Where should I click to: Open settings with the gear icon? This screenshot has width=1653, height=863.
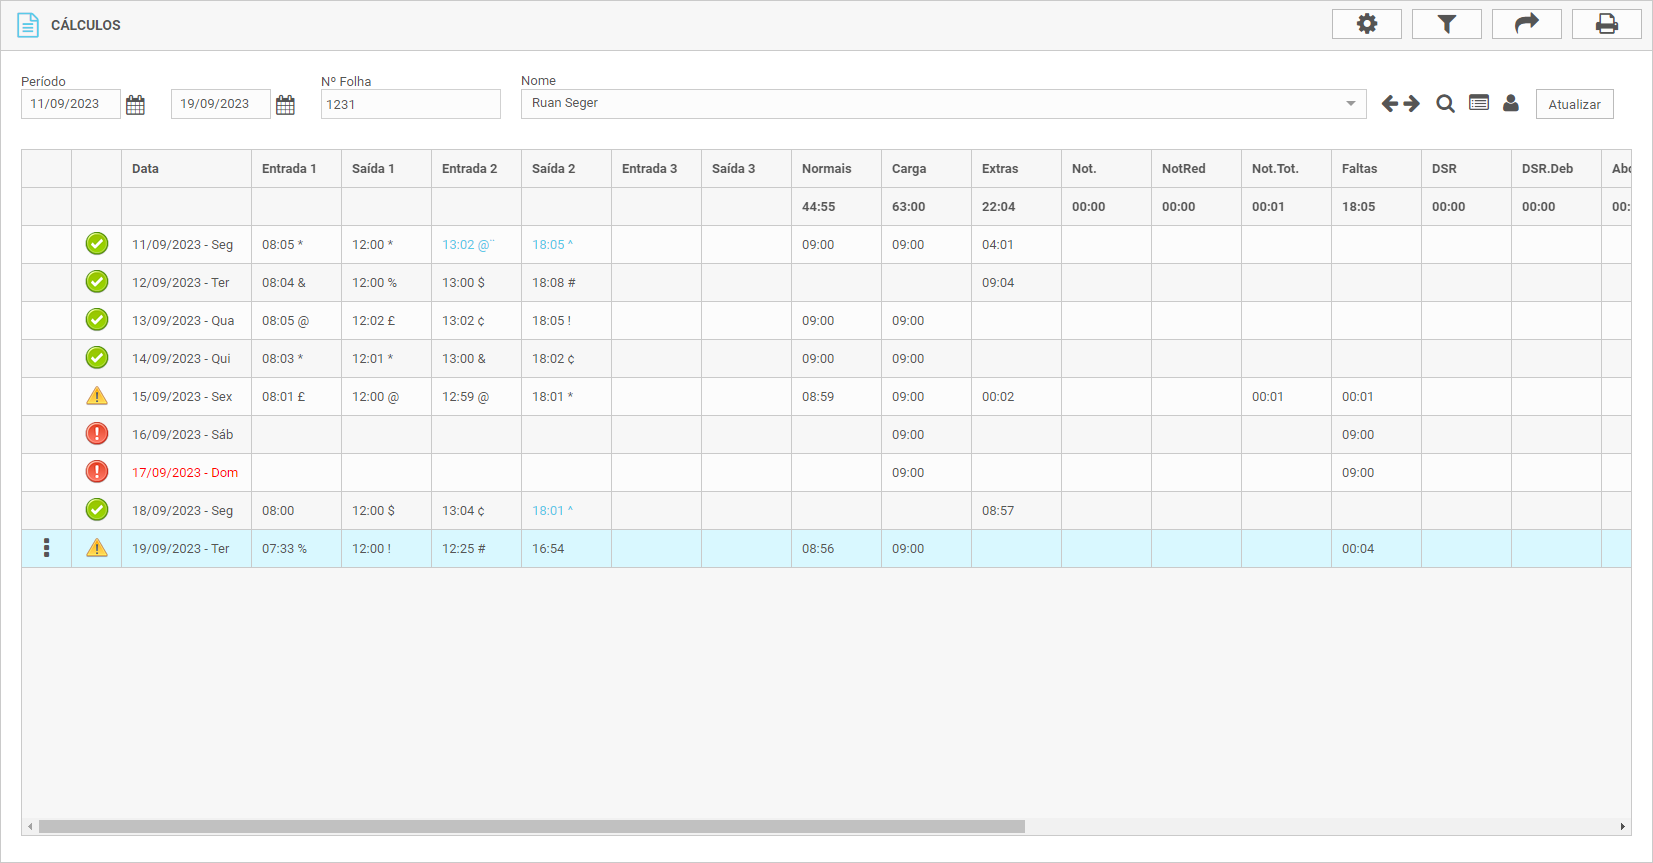pos(1366,24)
